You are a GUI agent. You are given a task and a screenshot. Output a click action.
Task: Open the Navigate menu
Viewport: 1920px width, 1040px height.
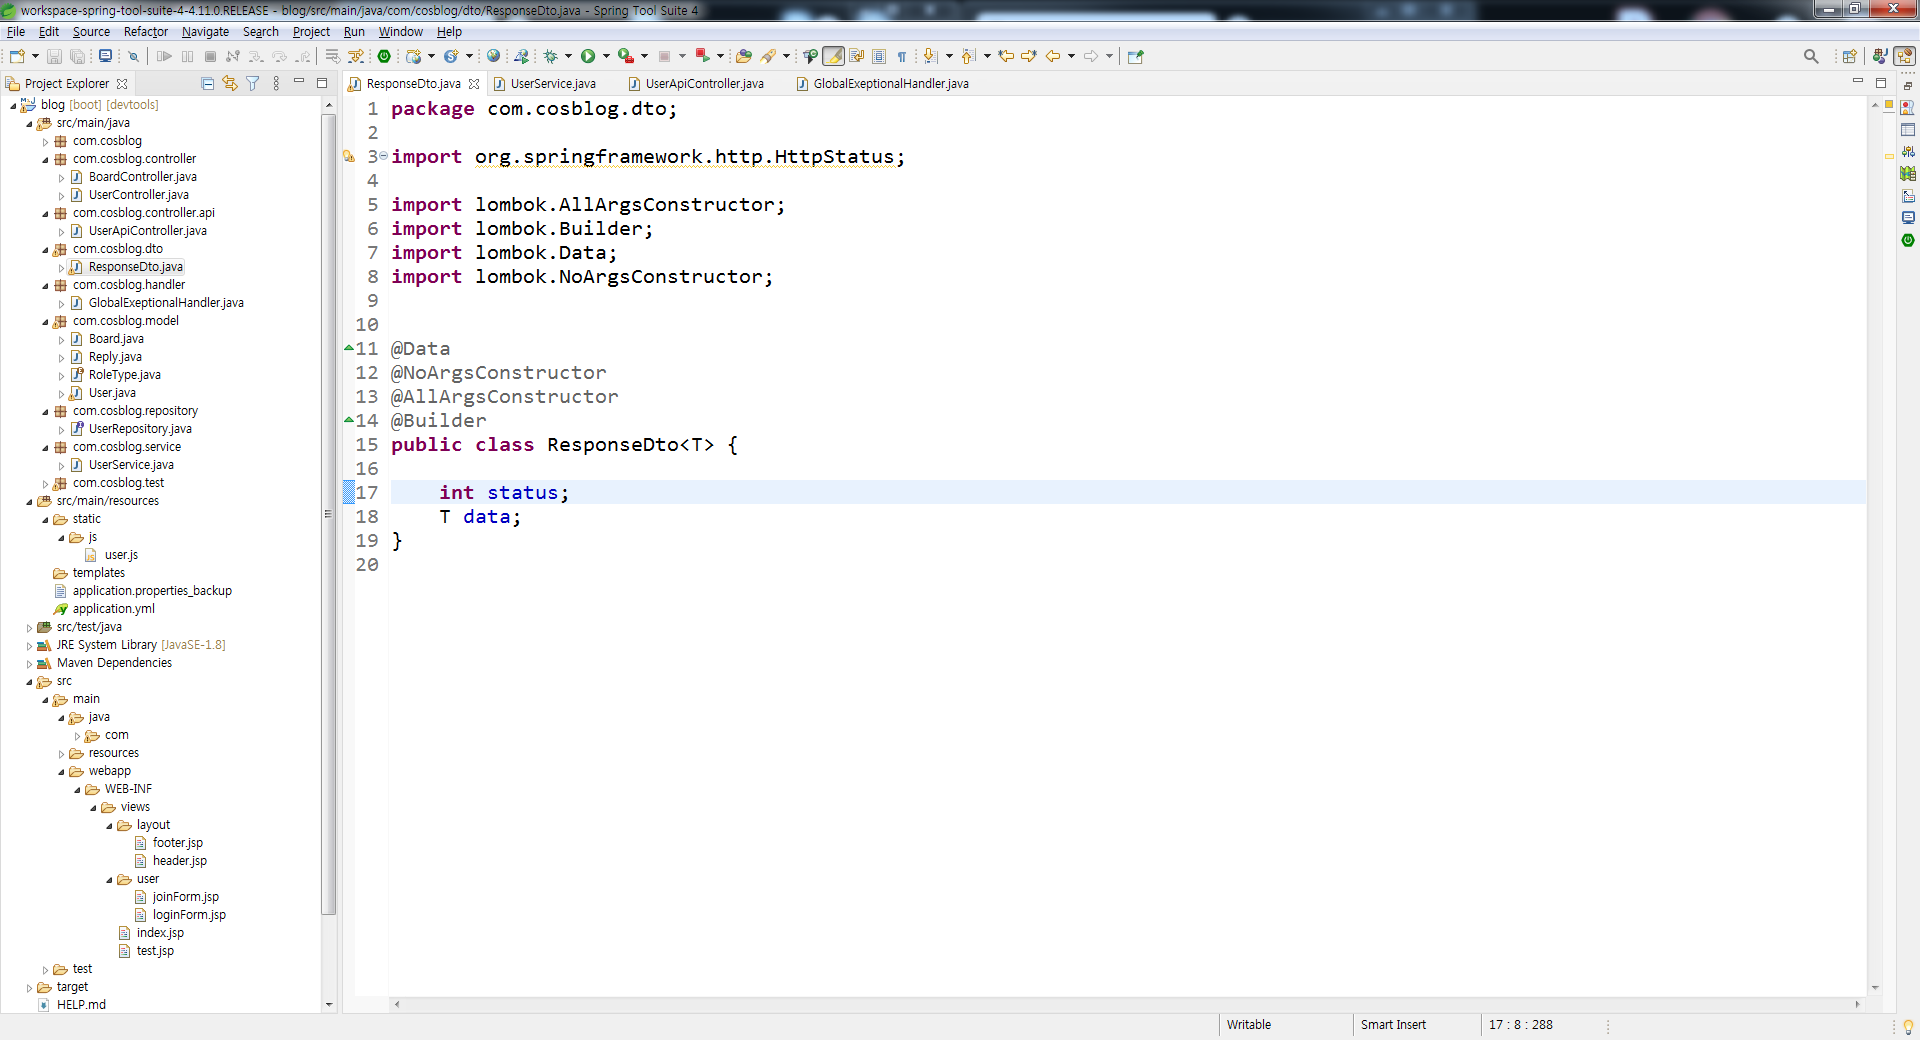[x=205, y=32]
